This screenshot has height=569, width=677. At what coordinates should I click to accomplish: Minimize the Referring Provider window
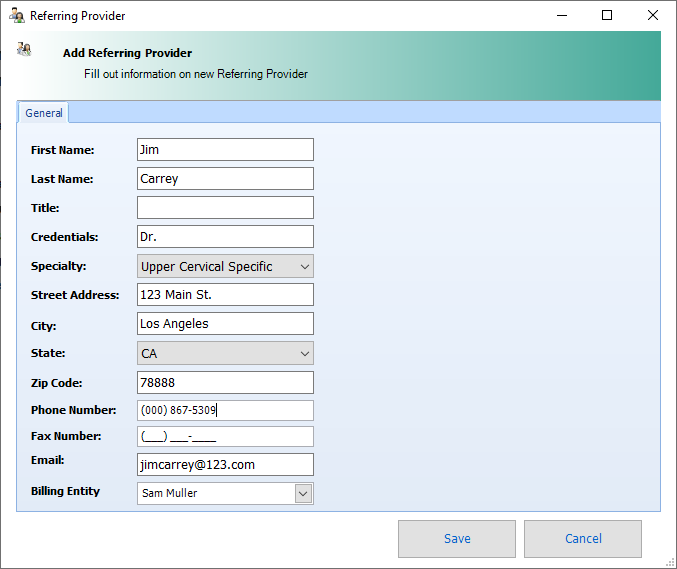[562, 16]
